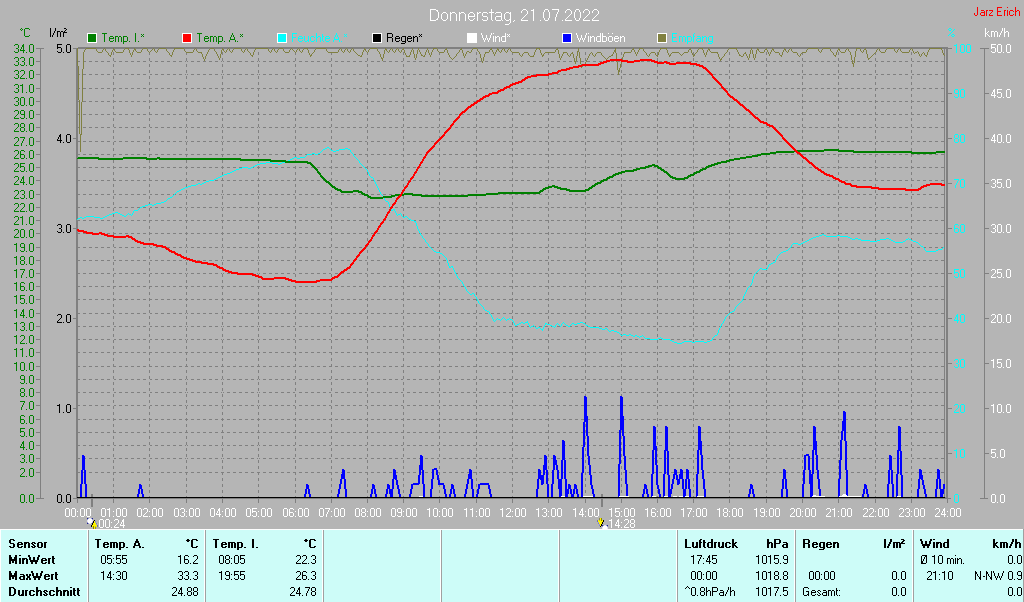Click the 'km/h' axis unit label at top right
Screen dimensions: 1024x602
[995, 33]
